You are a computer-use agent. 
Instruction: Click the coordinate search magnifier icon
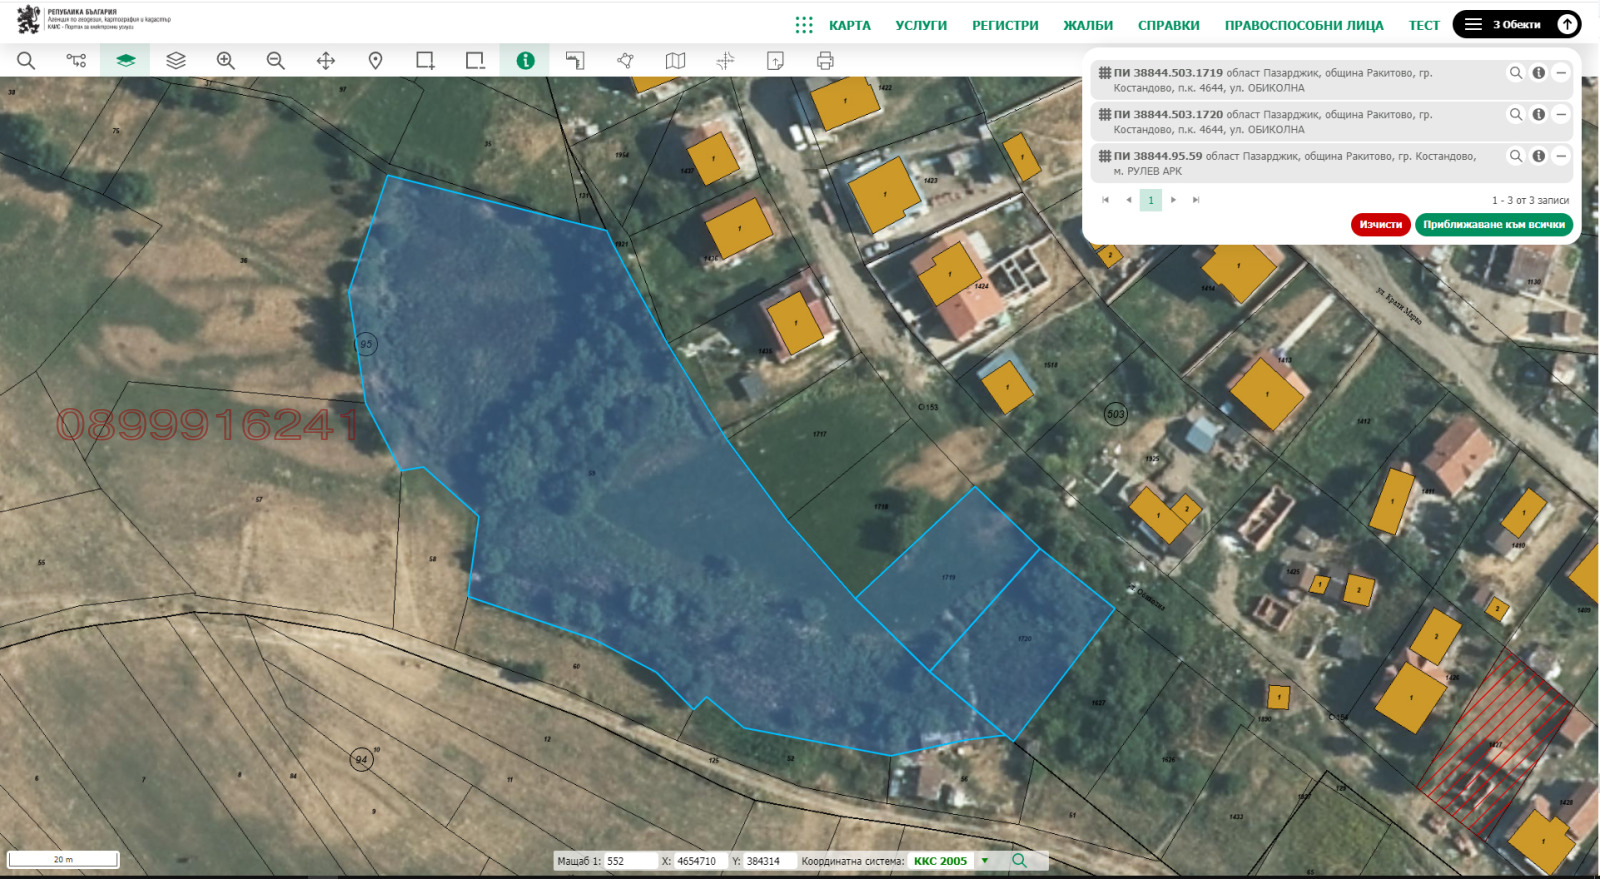tap(1019, 861)
